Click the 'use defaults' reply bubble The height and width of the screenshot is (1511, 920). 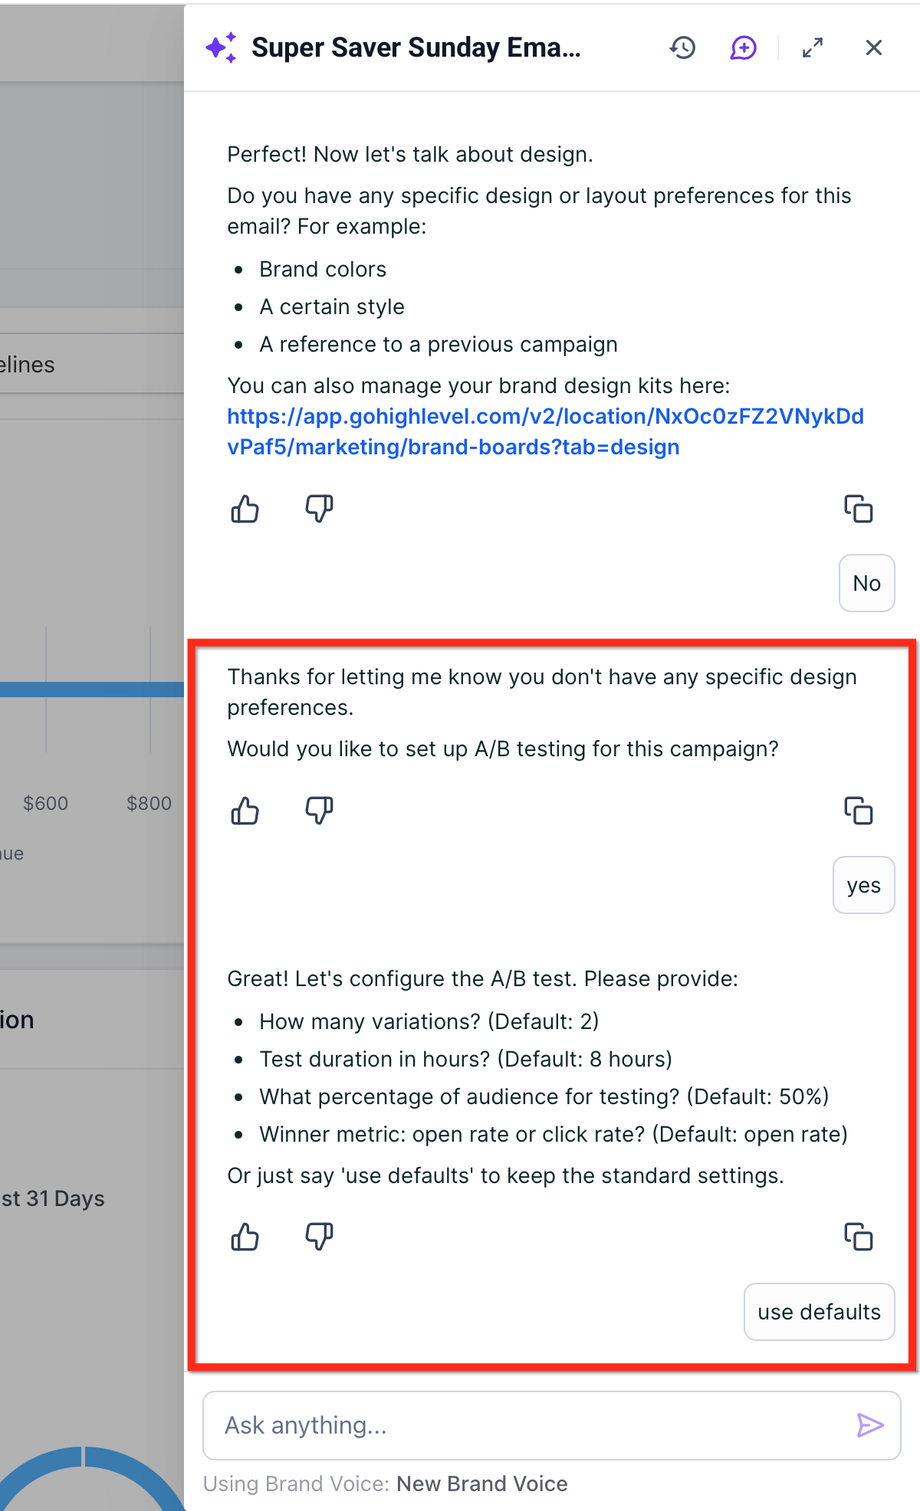pyautogui.click(x=819, y=1312)
